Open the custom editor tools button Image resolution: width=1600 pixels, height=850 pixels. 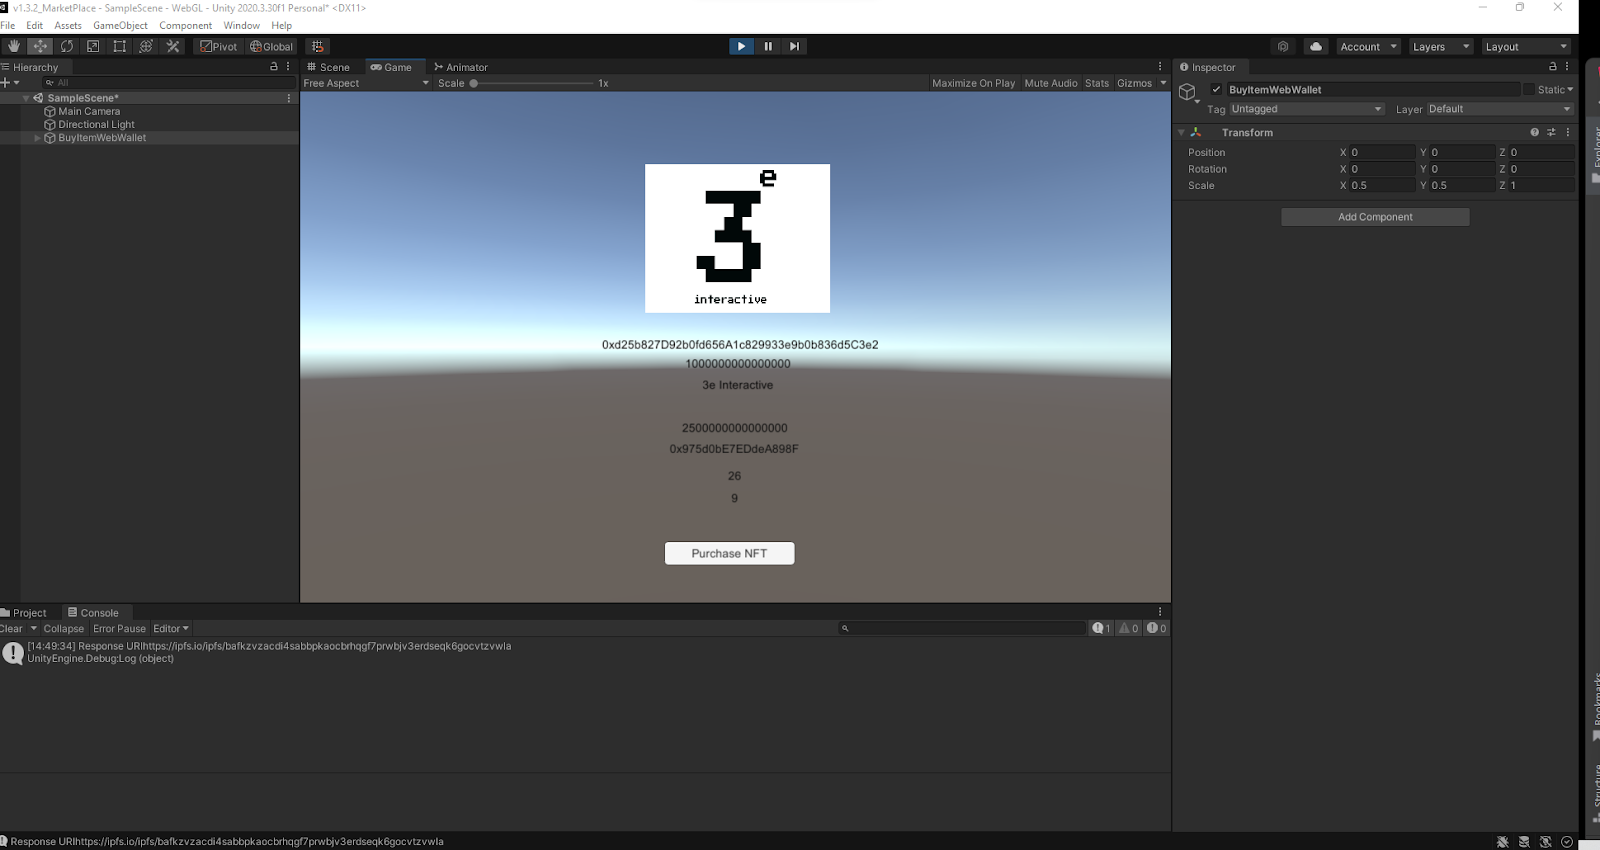173,46
